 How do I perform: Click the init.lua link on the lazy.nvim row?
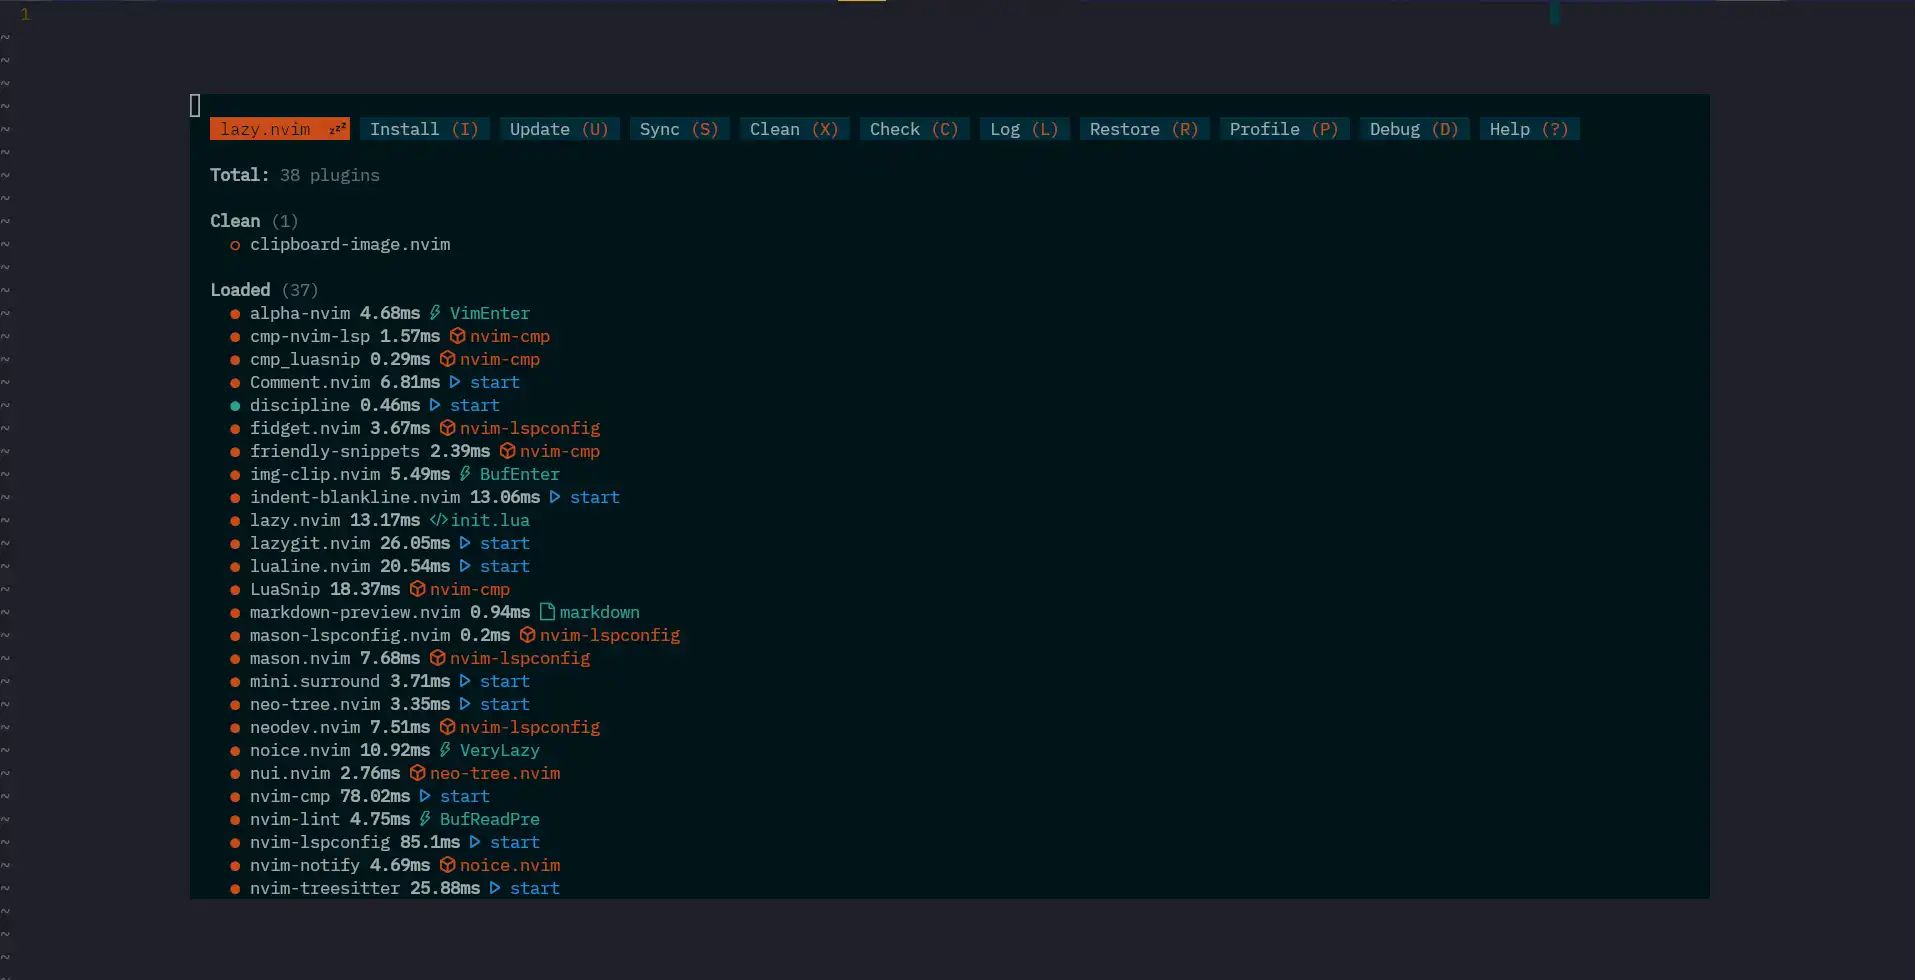point(490,520)
